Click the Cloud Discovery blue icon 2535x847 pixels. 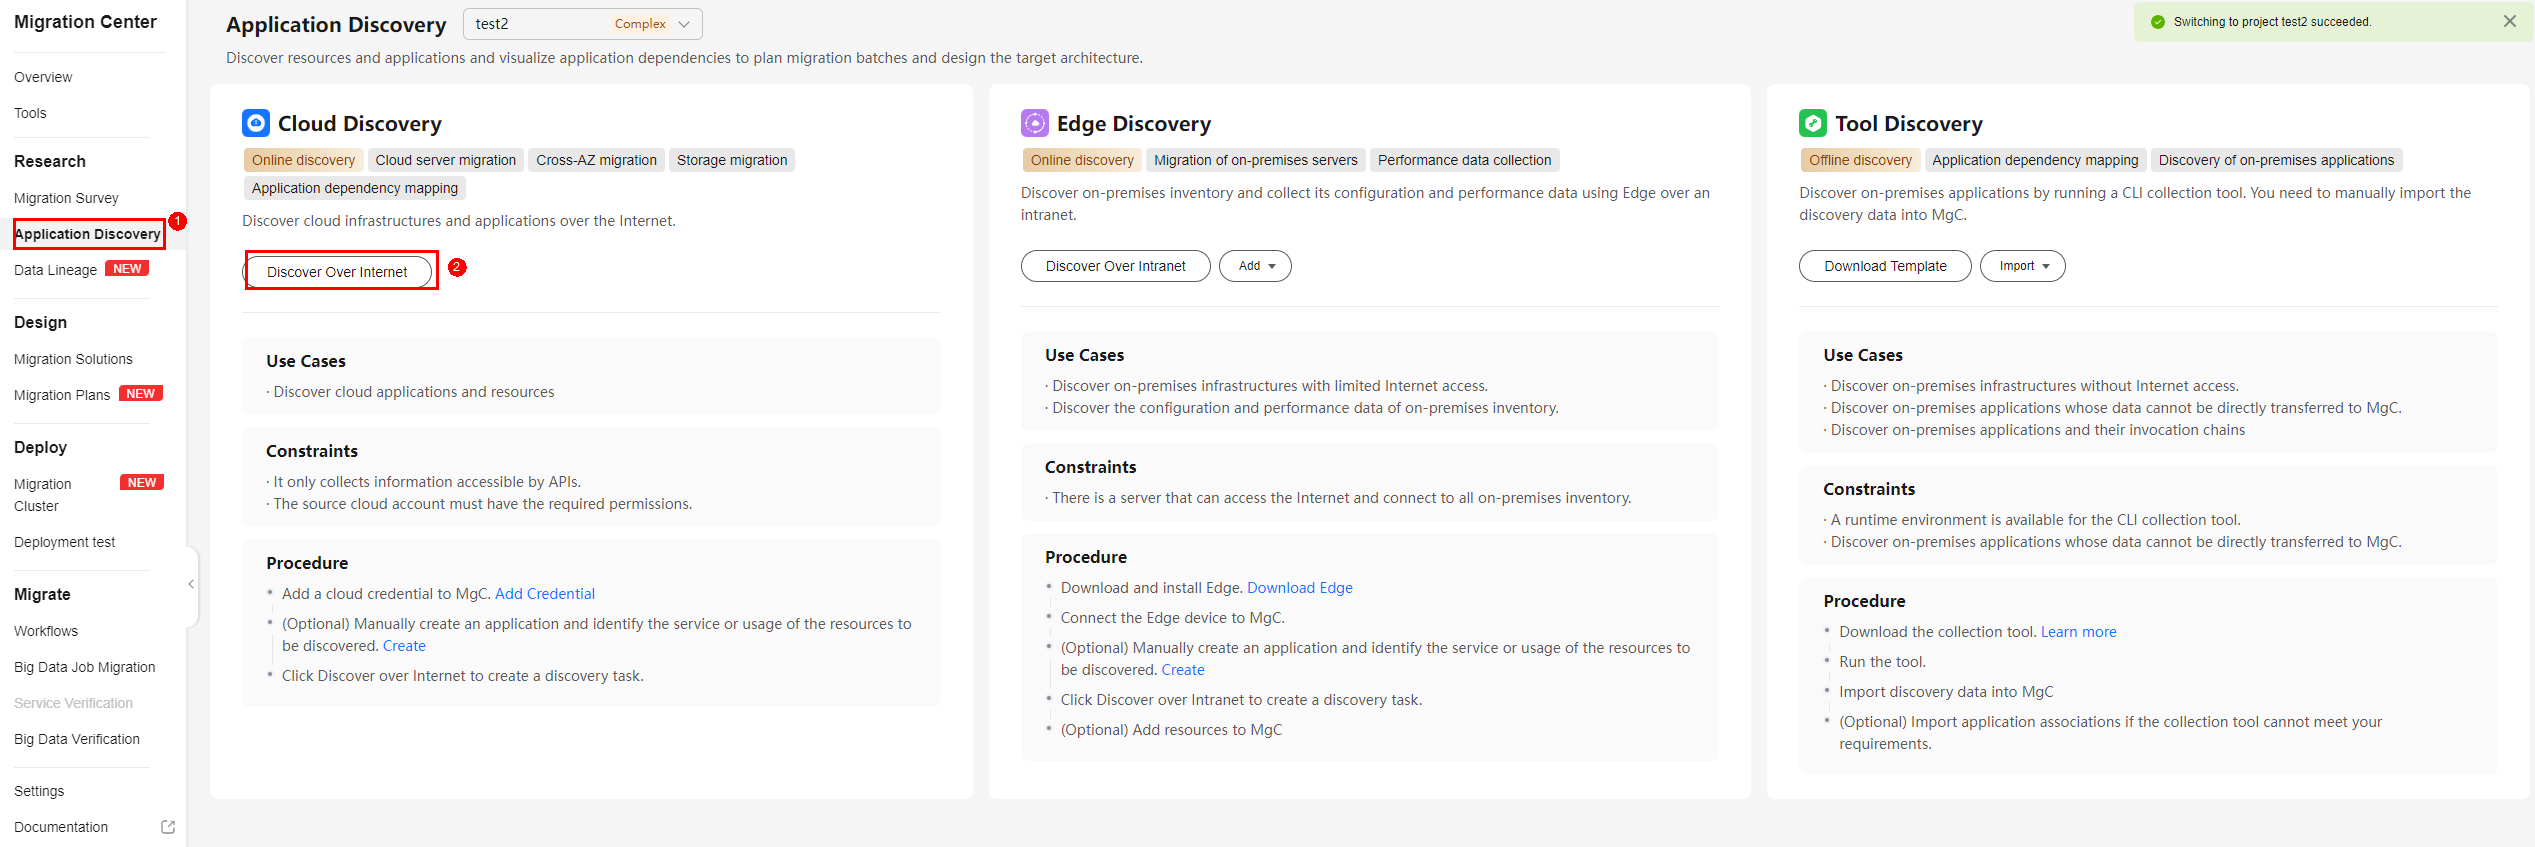coord(256,123)
